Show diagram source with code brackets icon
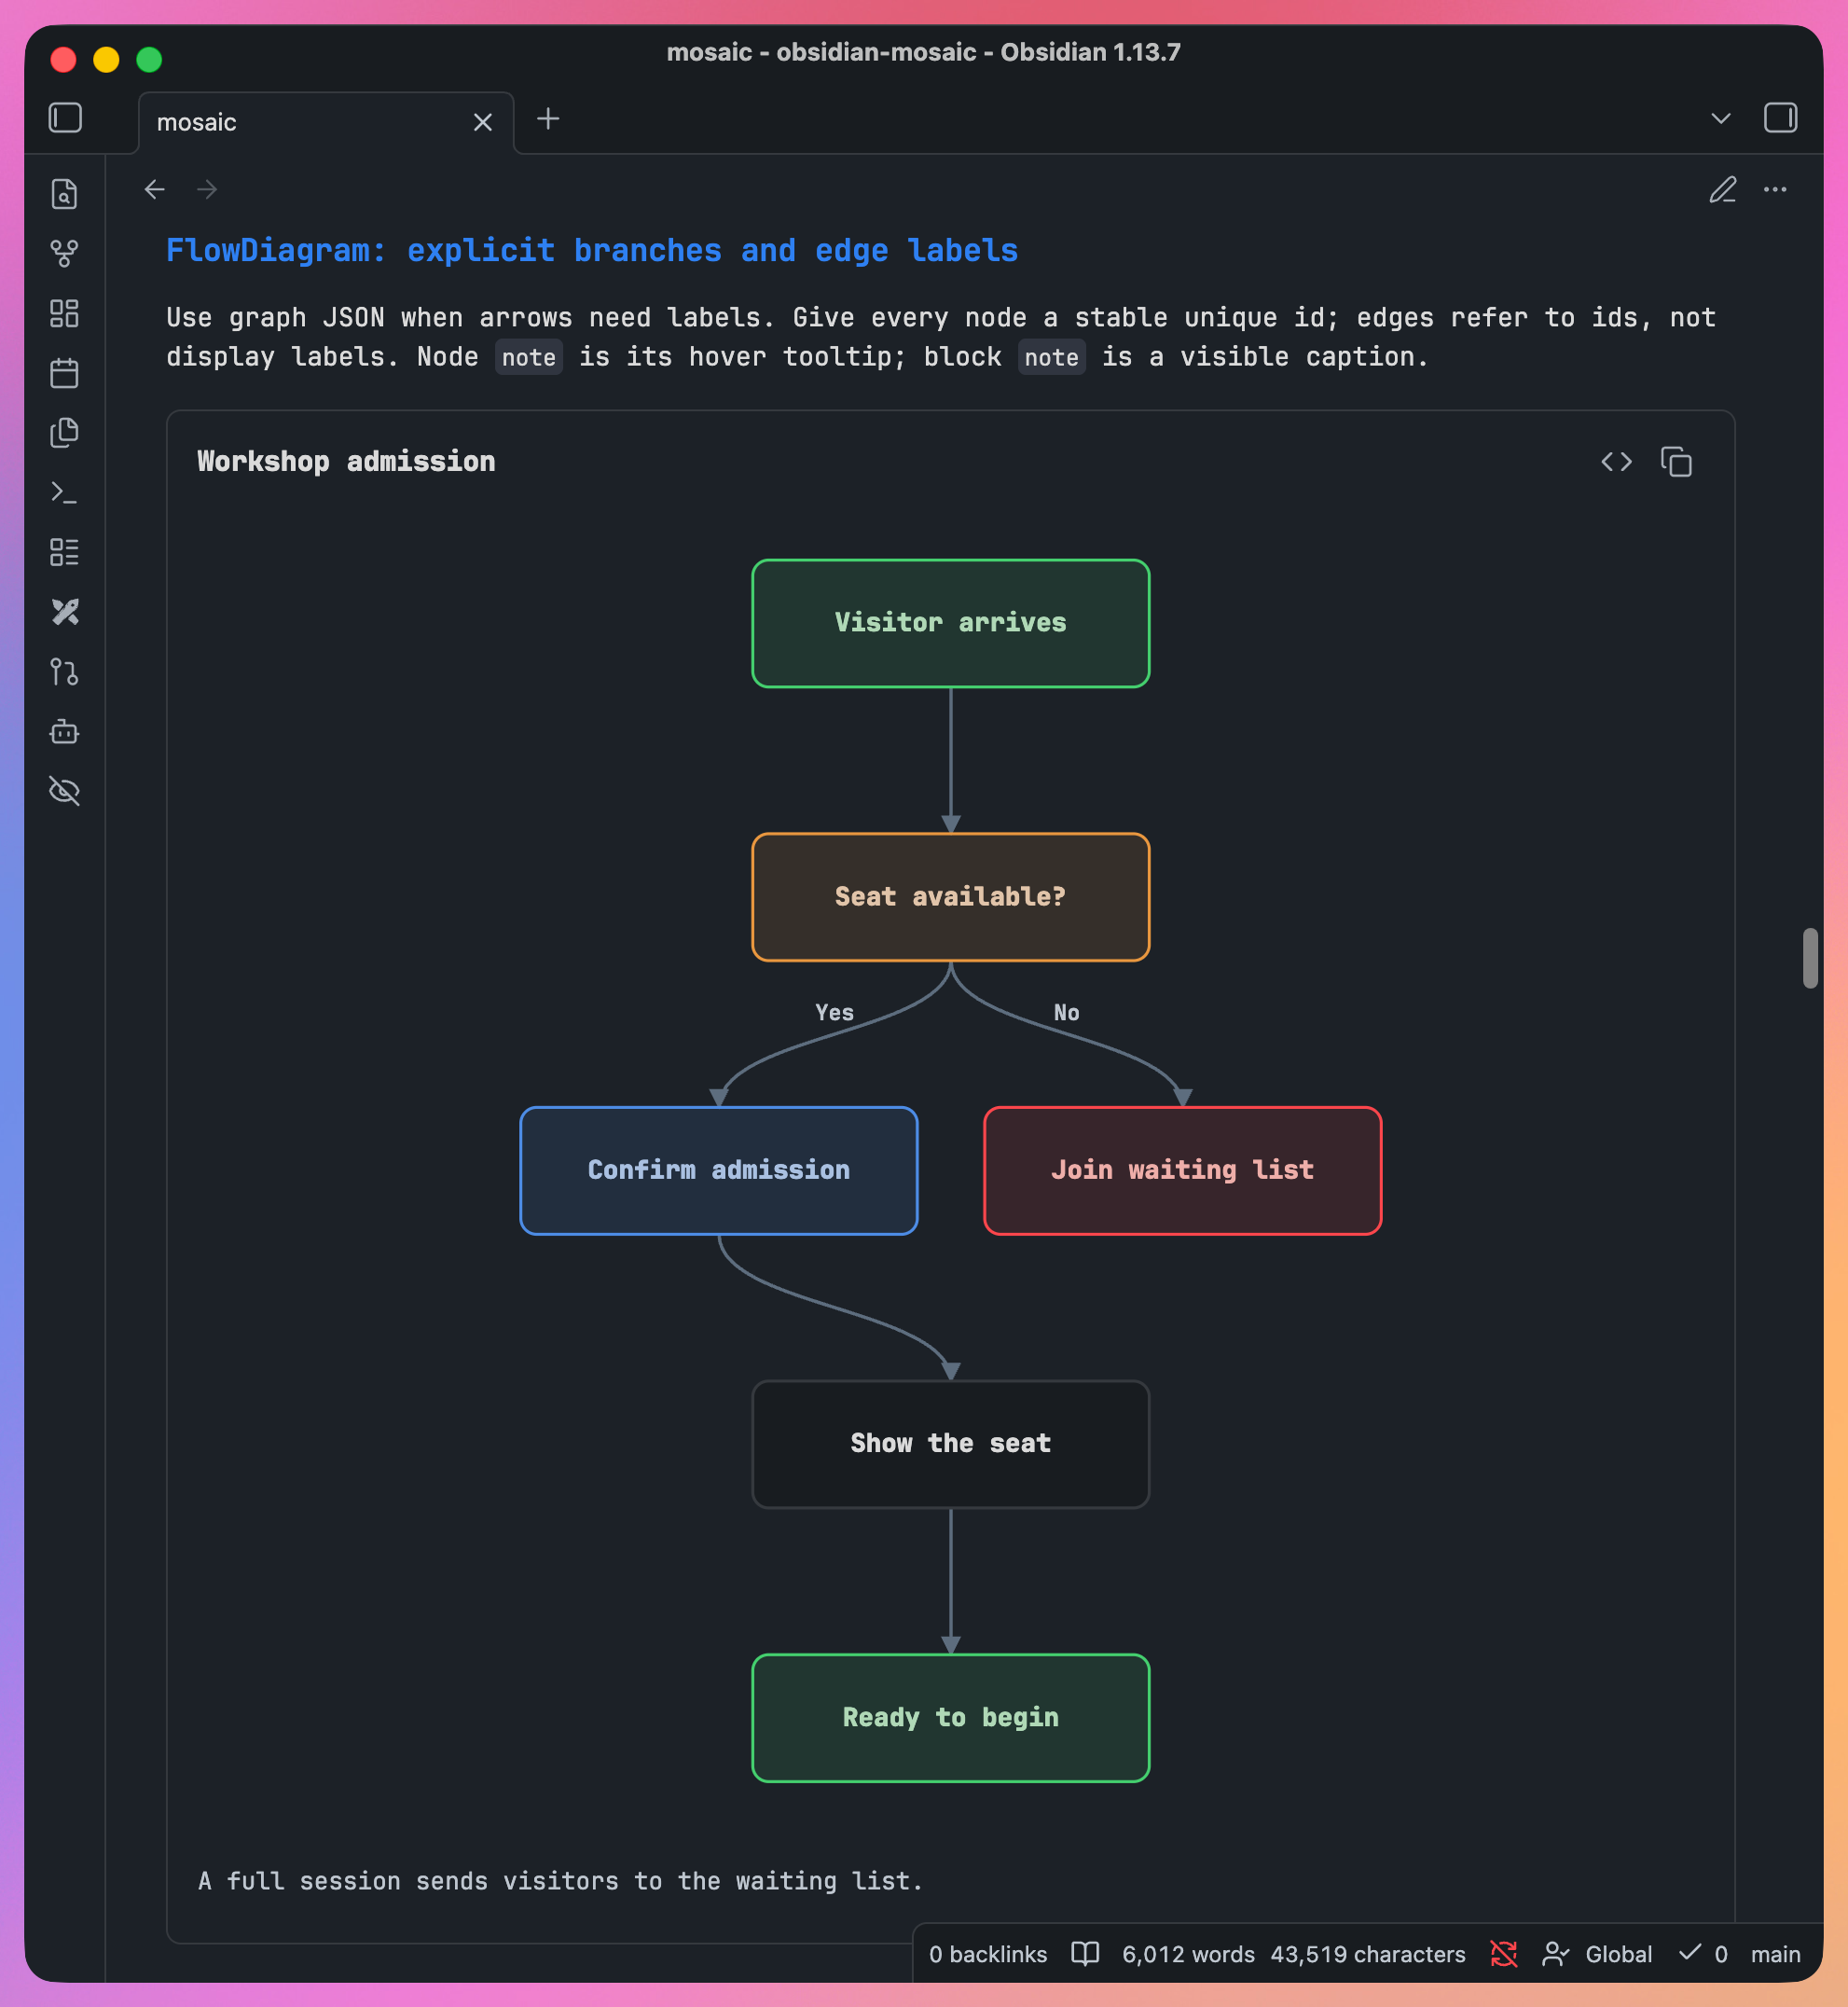Image resolution: width=1848 pixels, height=2007 pixels. click(1616, 462)
